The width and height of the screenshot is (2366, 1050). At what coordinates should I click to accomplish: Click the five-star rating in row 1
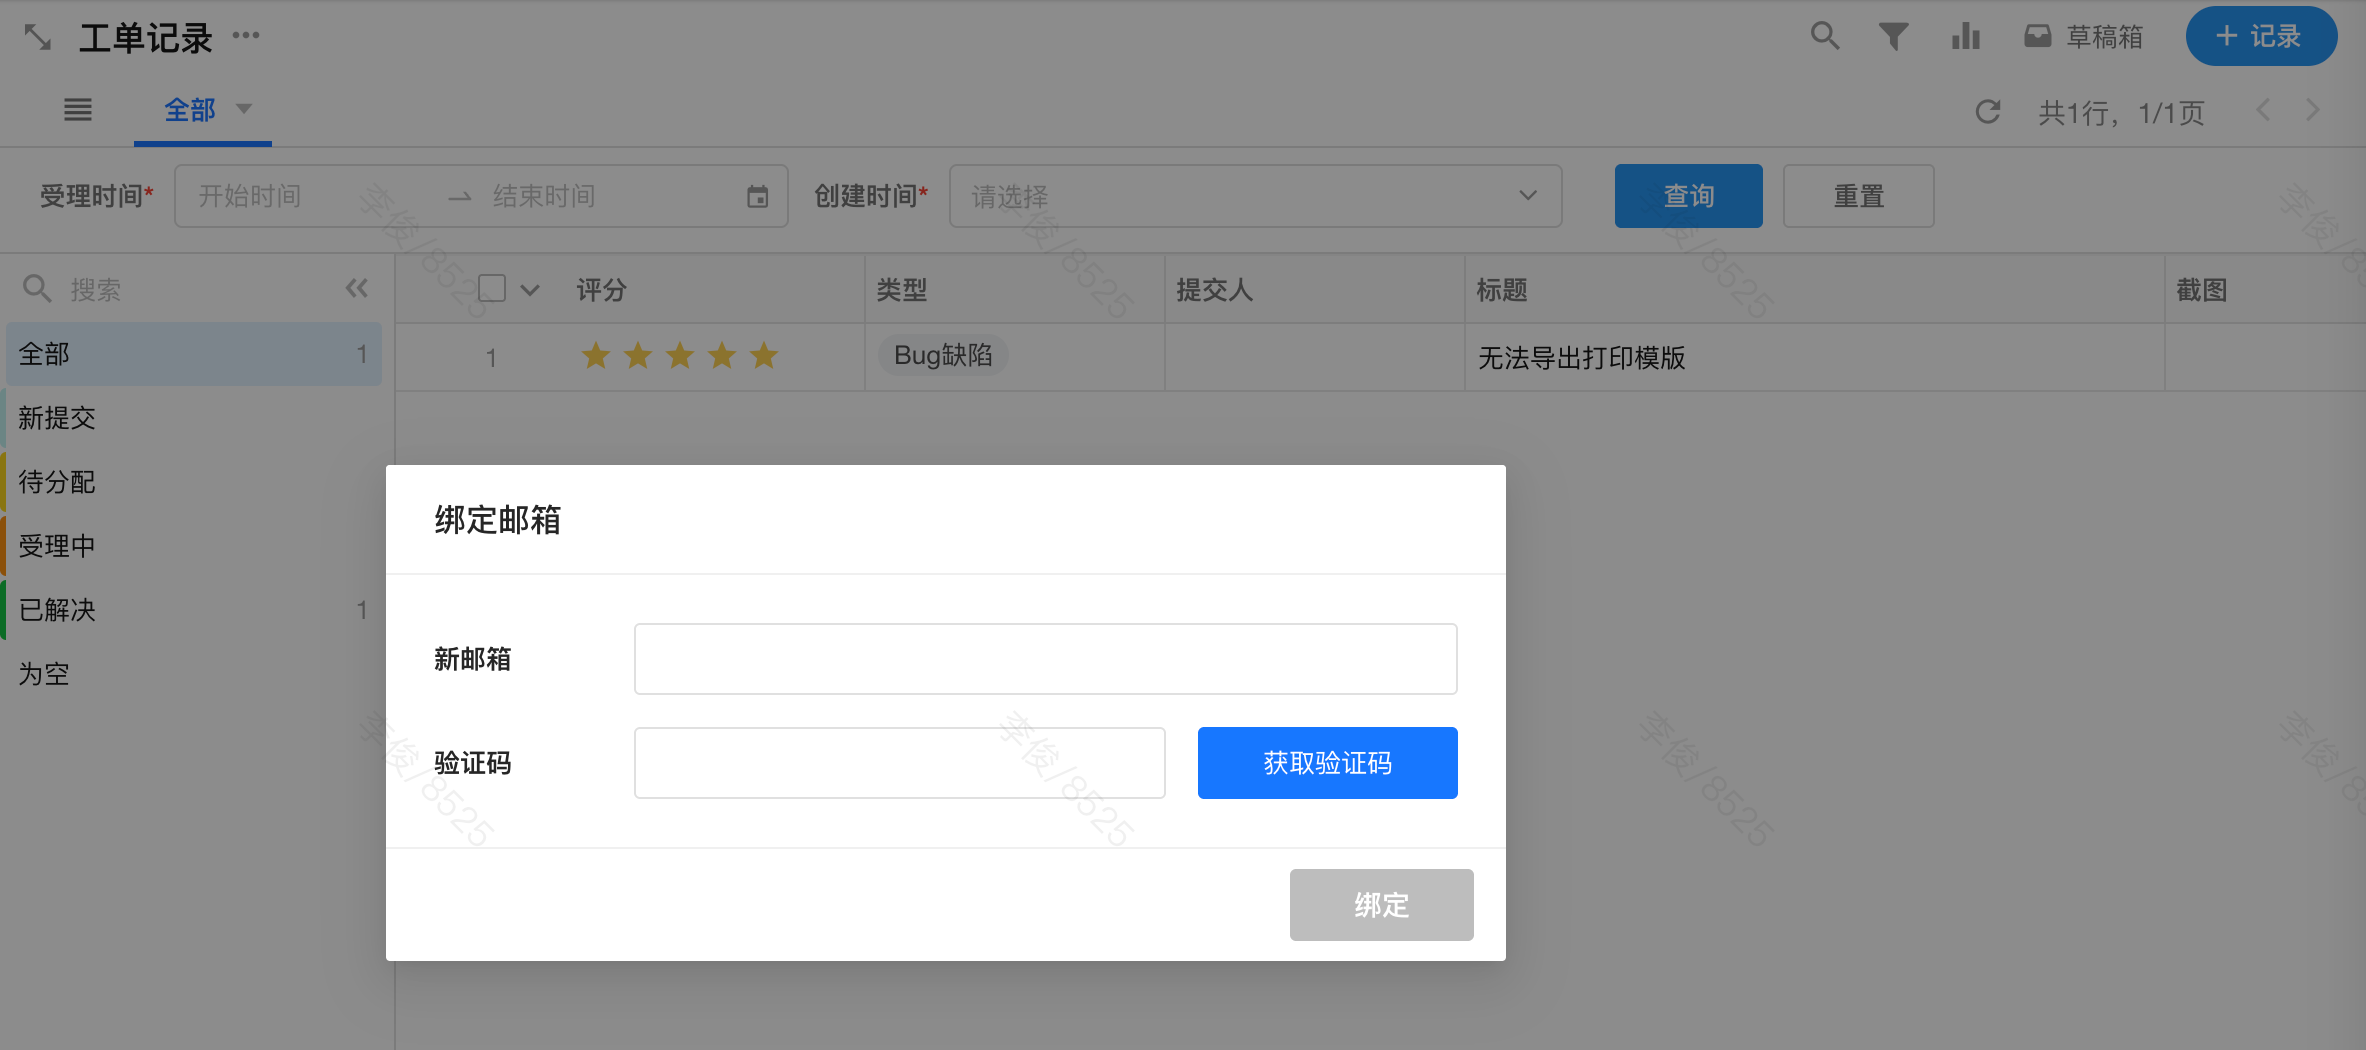680,356
